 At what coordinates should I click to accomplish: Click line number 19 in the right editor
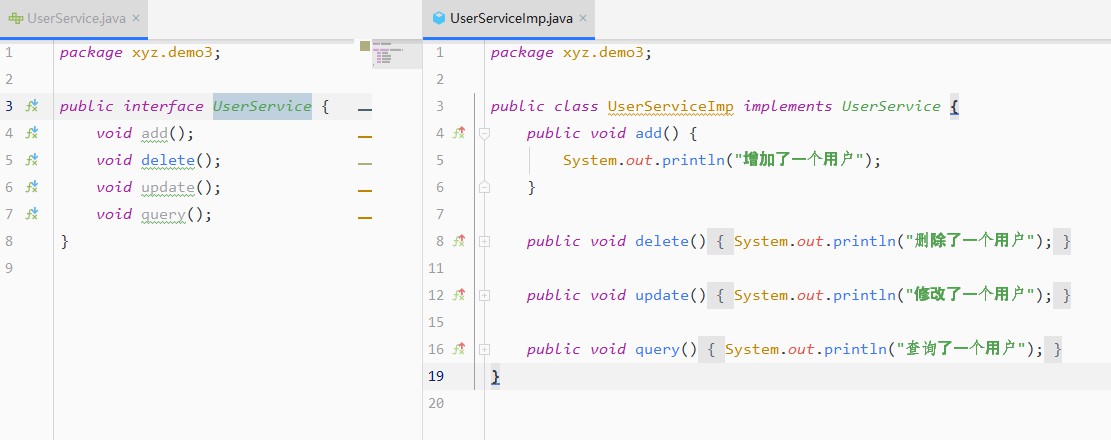(436, 376)
